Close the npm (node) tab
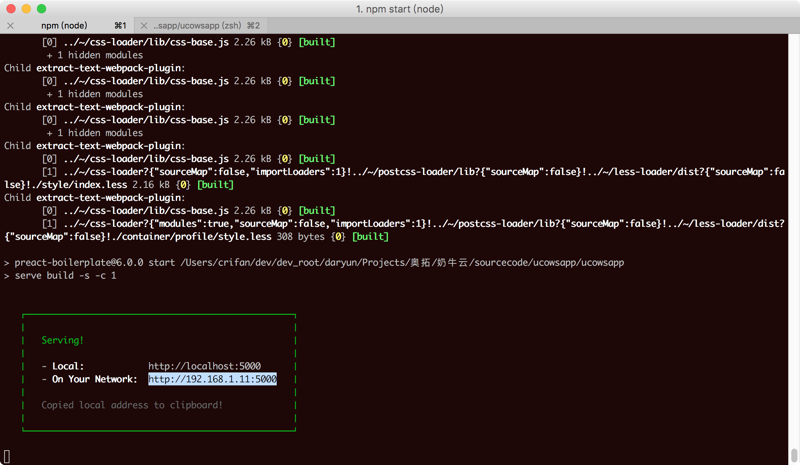The width and height of the screenshot is (800, 465). [x=10, y=25]
